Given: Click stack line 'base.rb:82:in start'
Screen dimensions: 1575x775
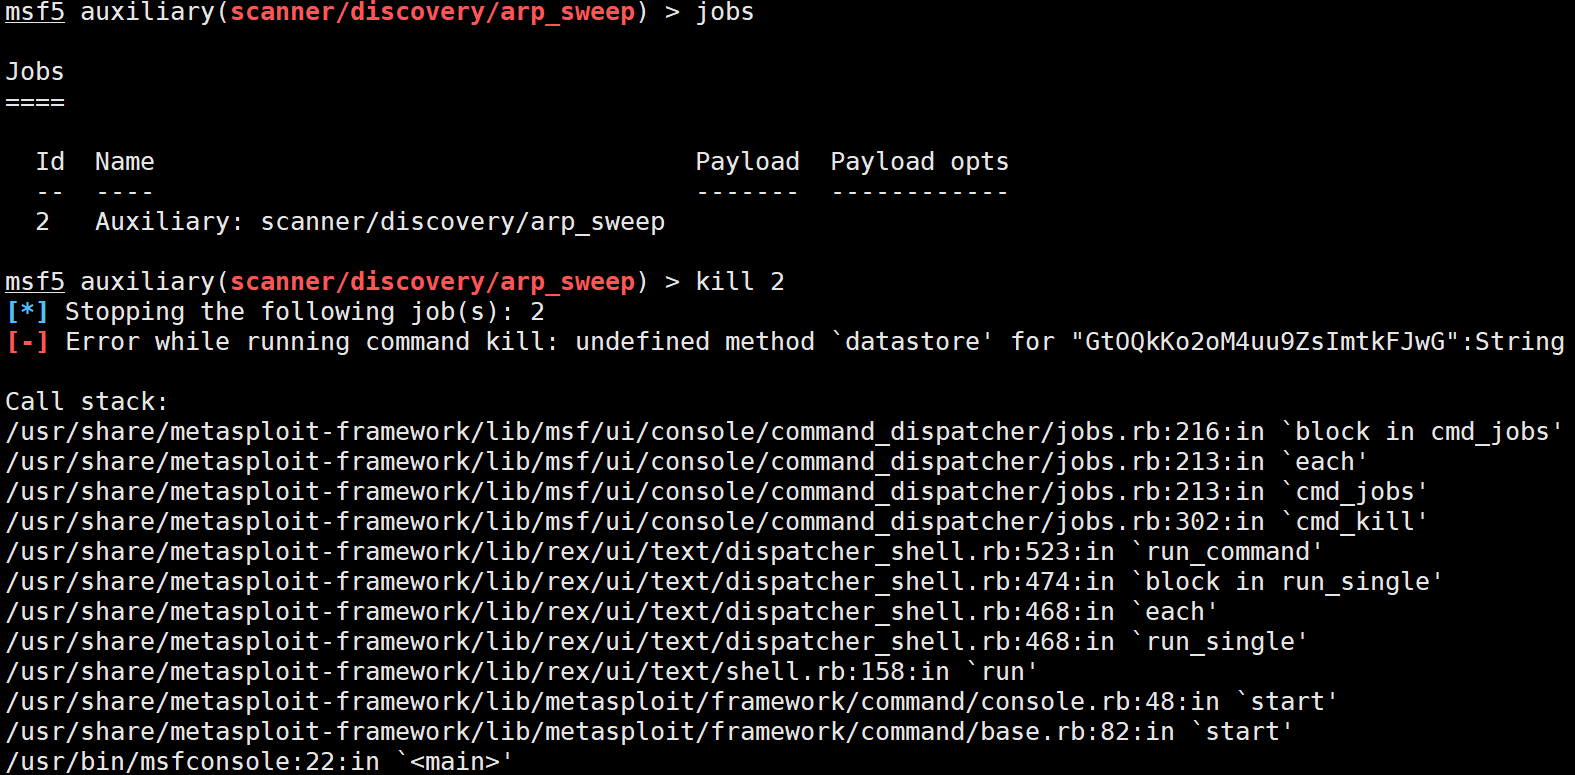Looking at the screenshot, I should pos(649,732).
